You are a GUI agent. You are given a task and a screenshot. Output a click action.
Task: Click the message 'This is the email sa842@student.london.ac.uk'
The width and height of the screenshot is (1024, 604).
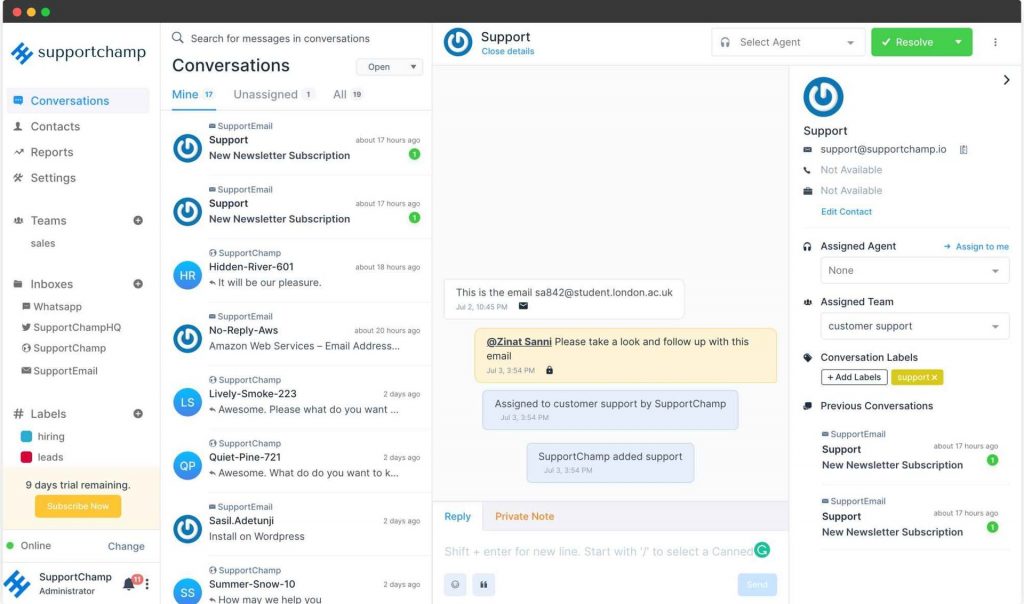click(x=564, y=299)
